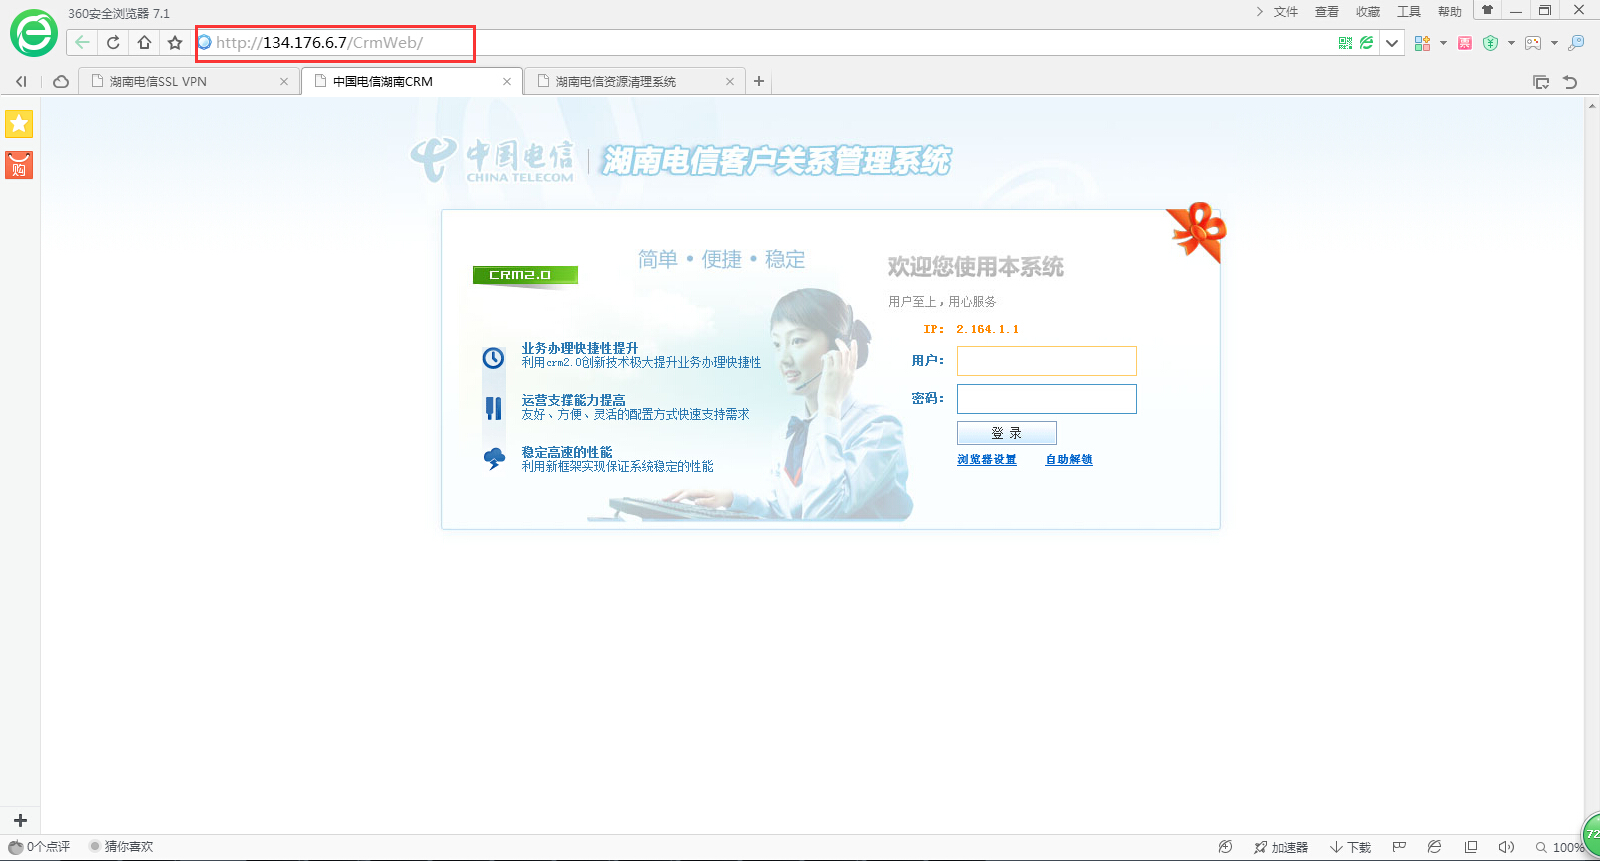1600x861 pixels.
Task: Open the cloud icon beside the tabs
Action: click(x=61, y=82)
